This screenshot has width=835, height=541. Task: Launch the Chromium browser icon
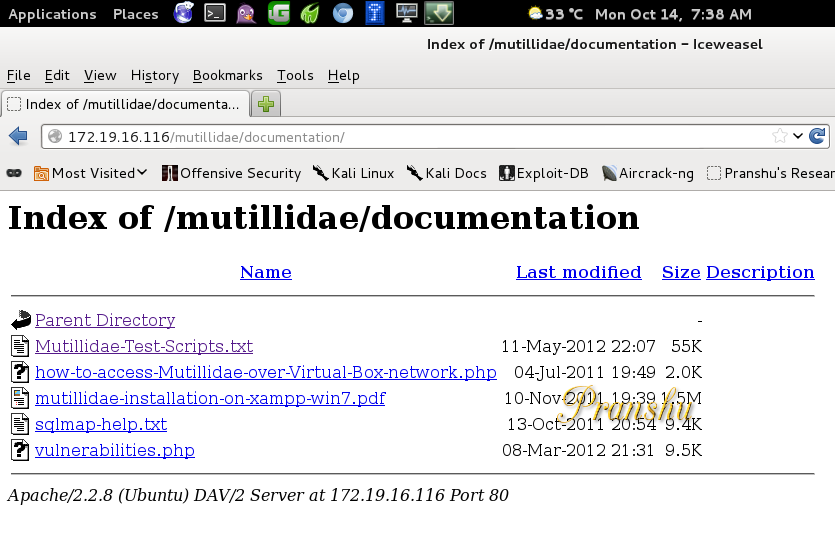pos(342,13)
